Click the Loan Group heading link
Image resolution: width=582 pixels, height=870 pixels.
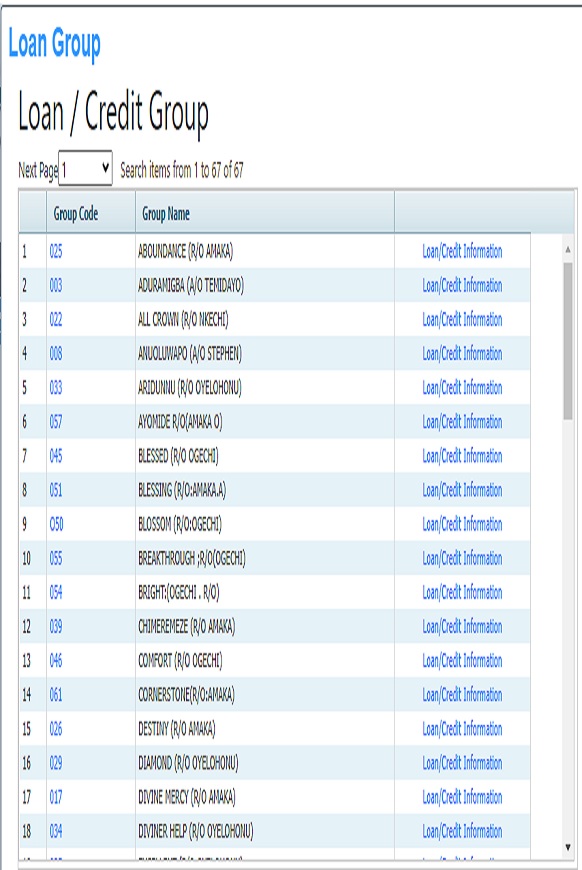coord(54,44)
